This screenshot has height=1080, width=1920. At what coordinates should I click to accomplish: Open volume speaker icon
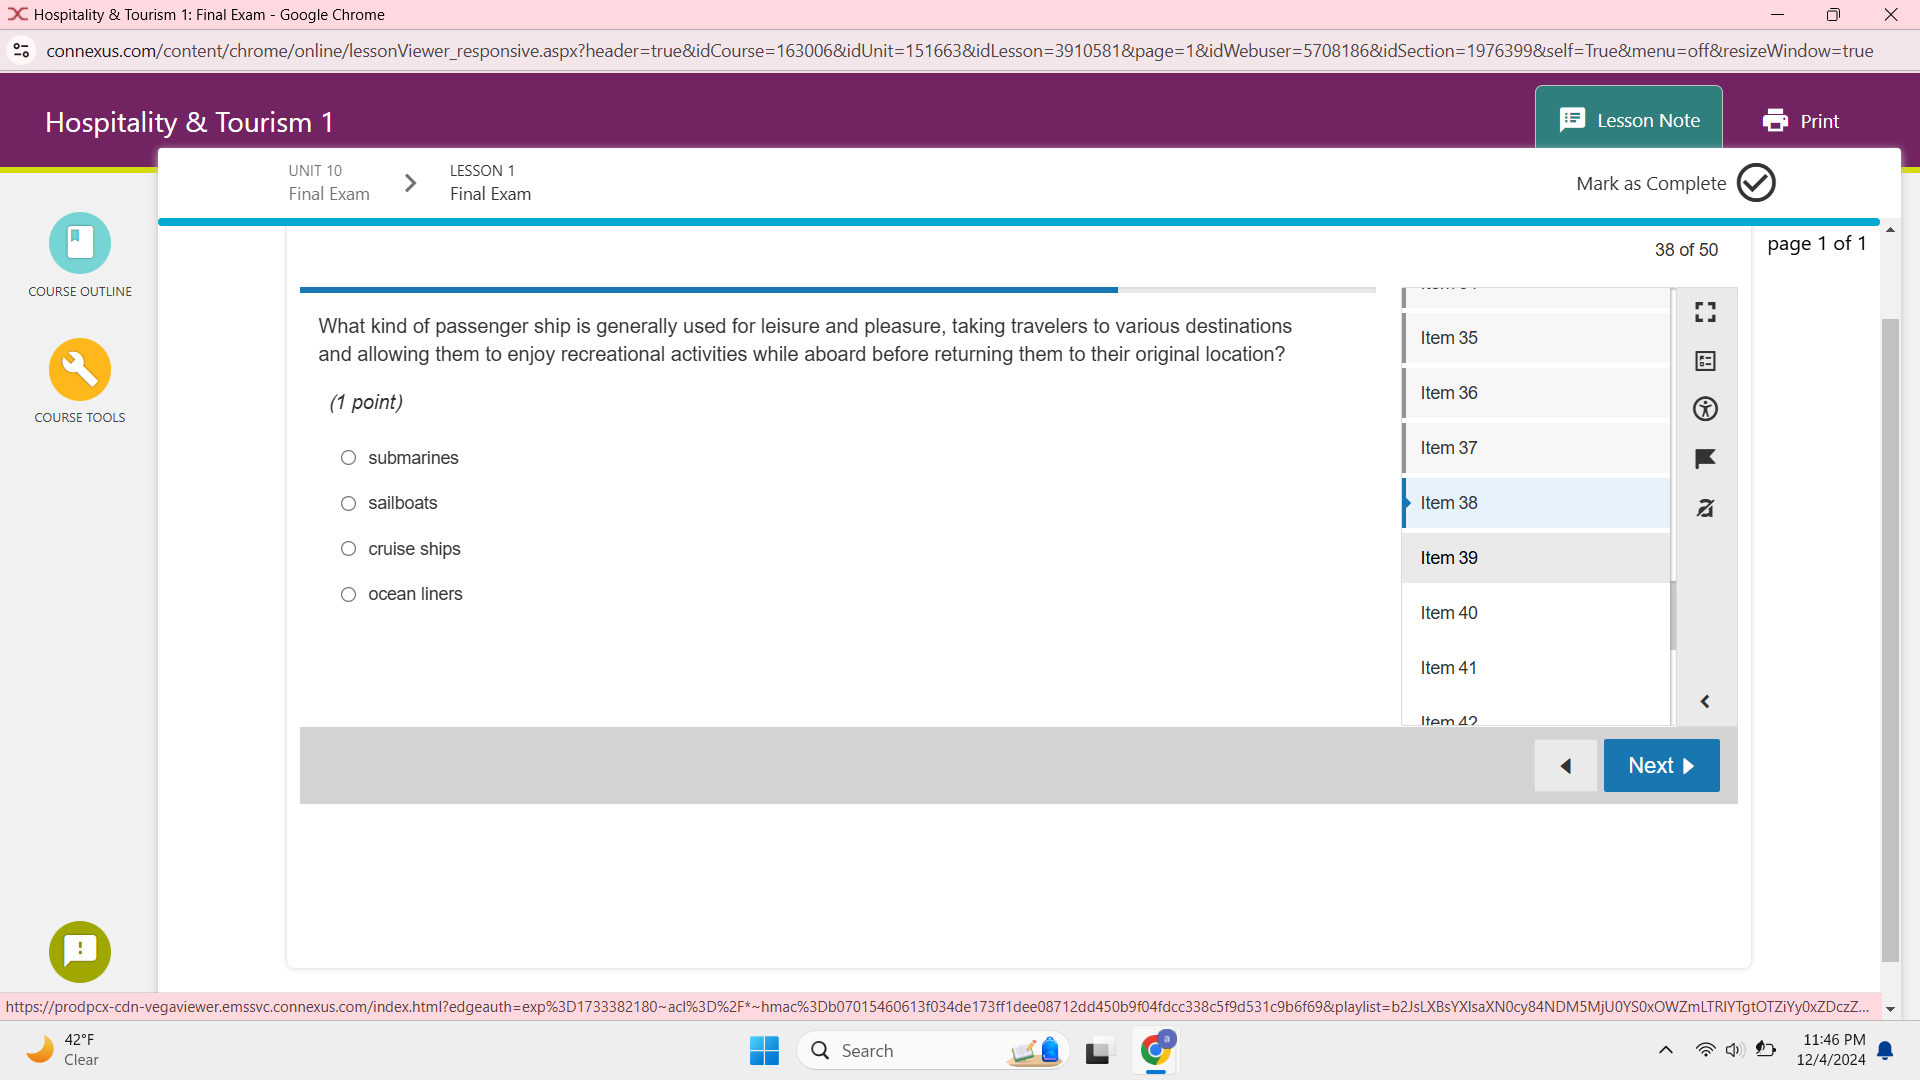(1734, 1050)
